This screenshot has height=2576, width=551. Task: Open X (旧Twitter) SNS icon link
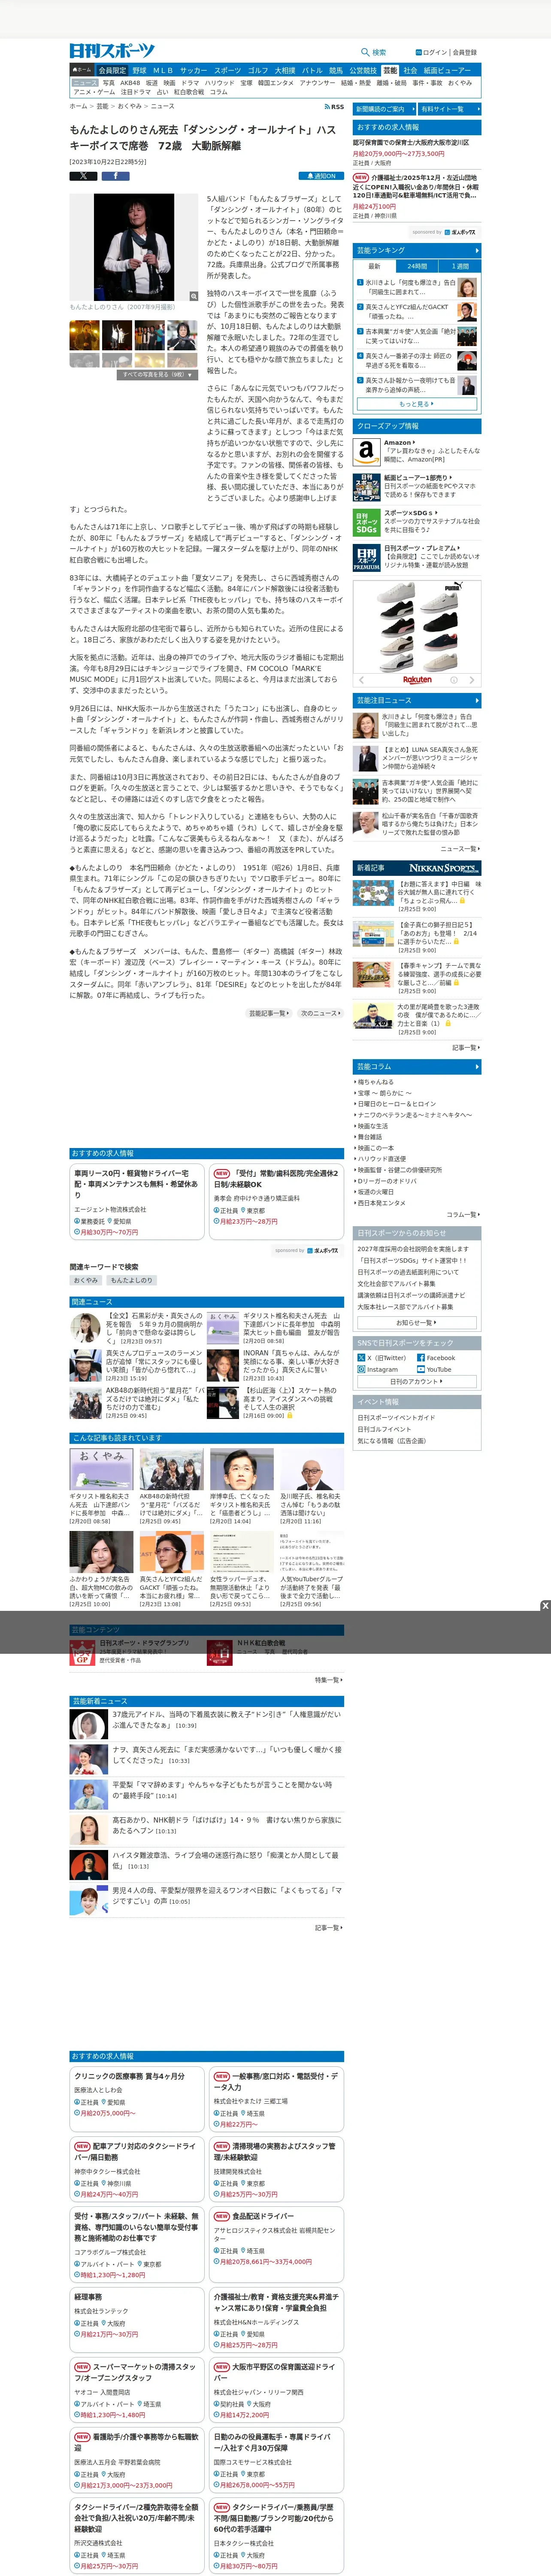[x=362, y=1358]
